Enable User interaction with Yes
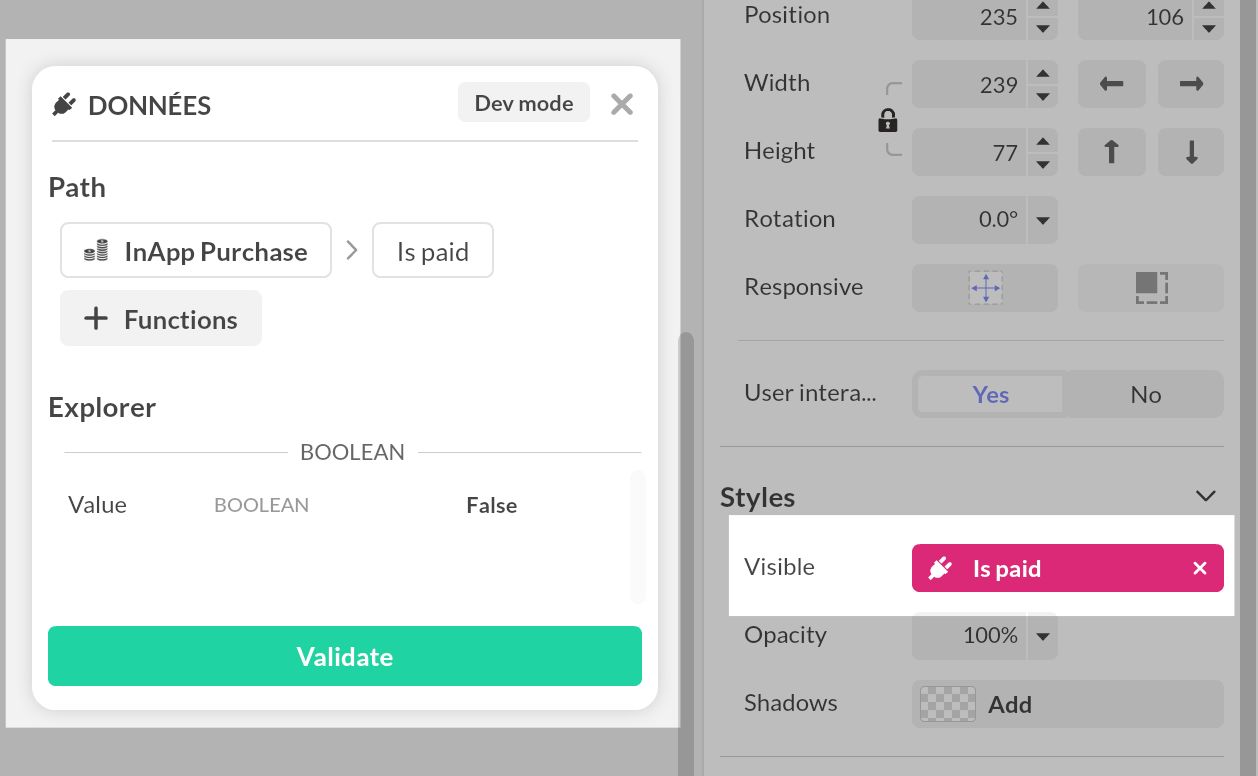Screen dimensions: 1258x776 coord(989,394)
